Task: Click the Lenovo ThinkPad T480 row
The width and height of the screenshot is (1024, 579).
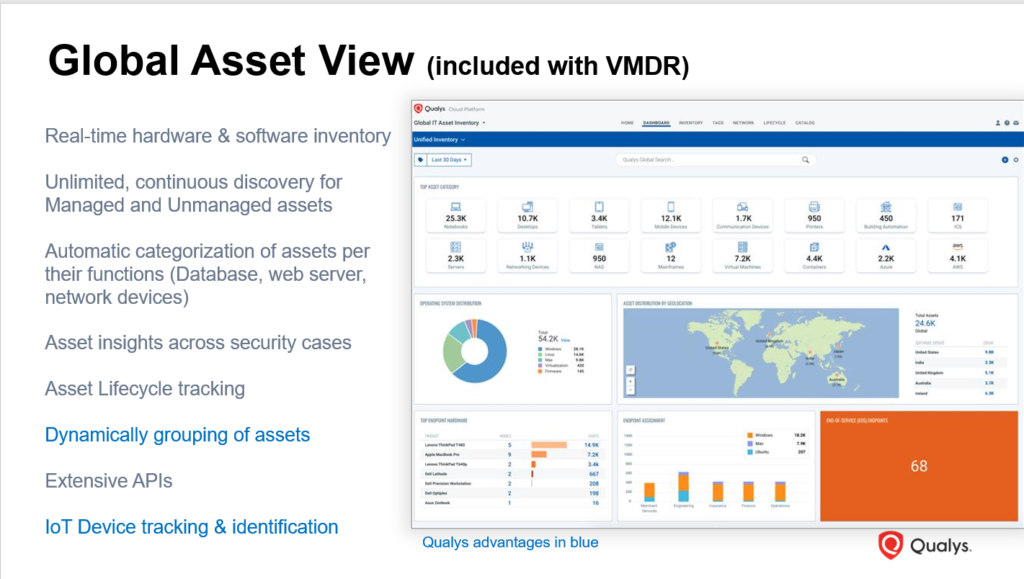Action: click(x=513, y=445)
